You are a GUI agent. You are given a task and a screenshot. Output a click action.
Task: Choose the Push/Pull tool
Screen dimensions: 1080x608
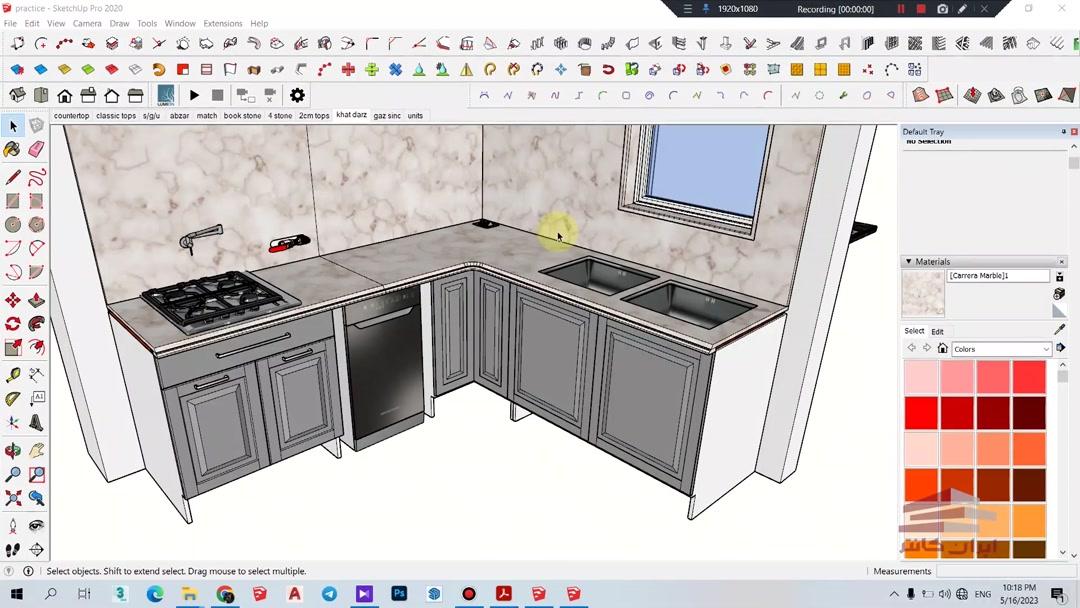coord(37,300)
